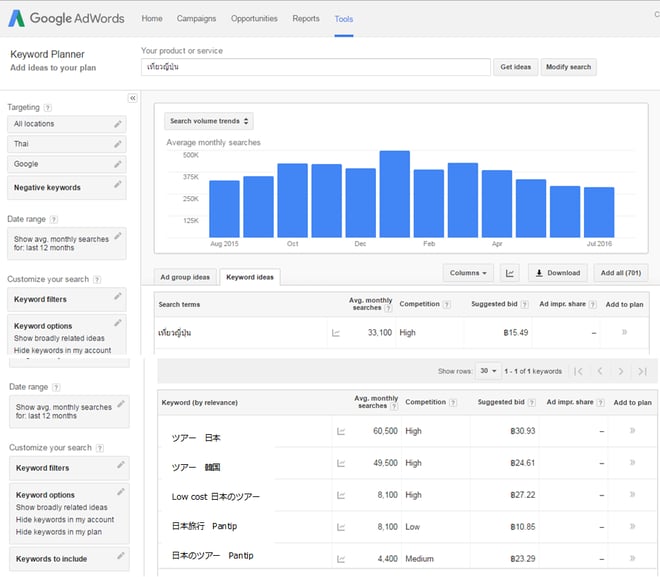Show trend icon for Low cost 日本のツアー row
Viewport: 660px width, 577px height.
pyautogui.click(x=341, y=495)
